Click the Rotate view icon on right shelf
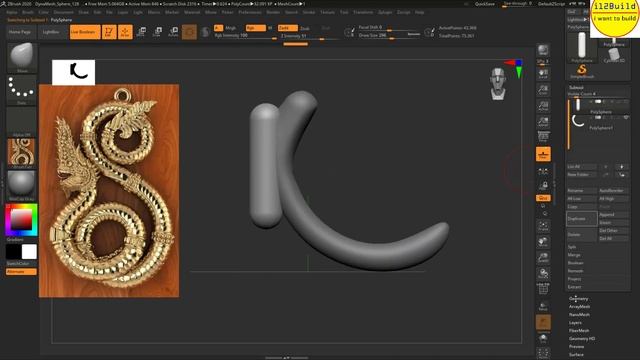This screenshot has width=640, height=360. (543, 273)
